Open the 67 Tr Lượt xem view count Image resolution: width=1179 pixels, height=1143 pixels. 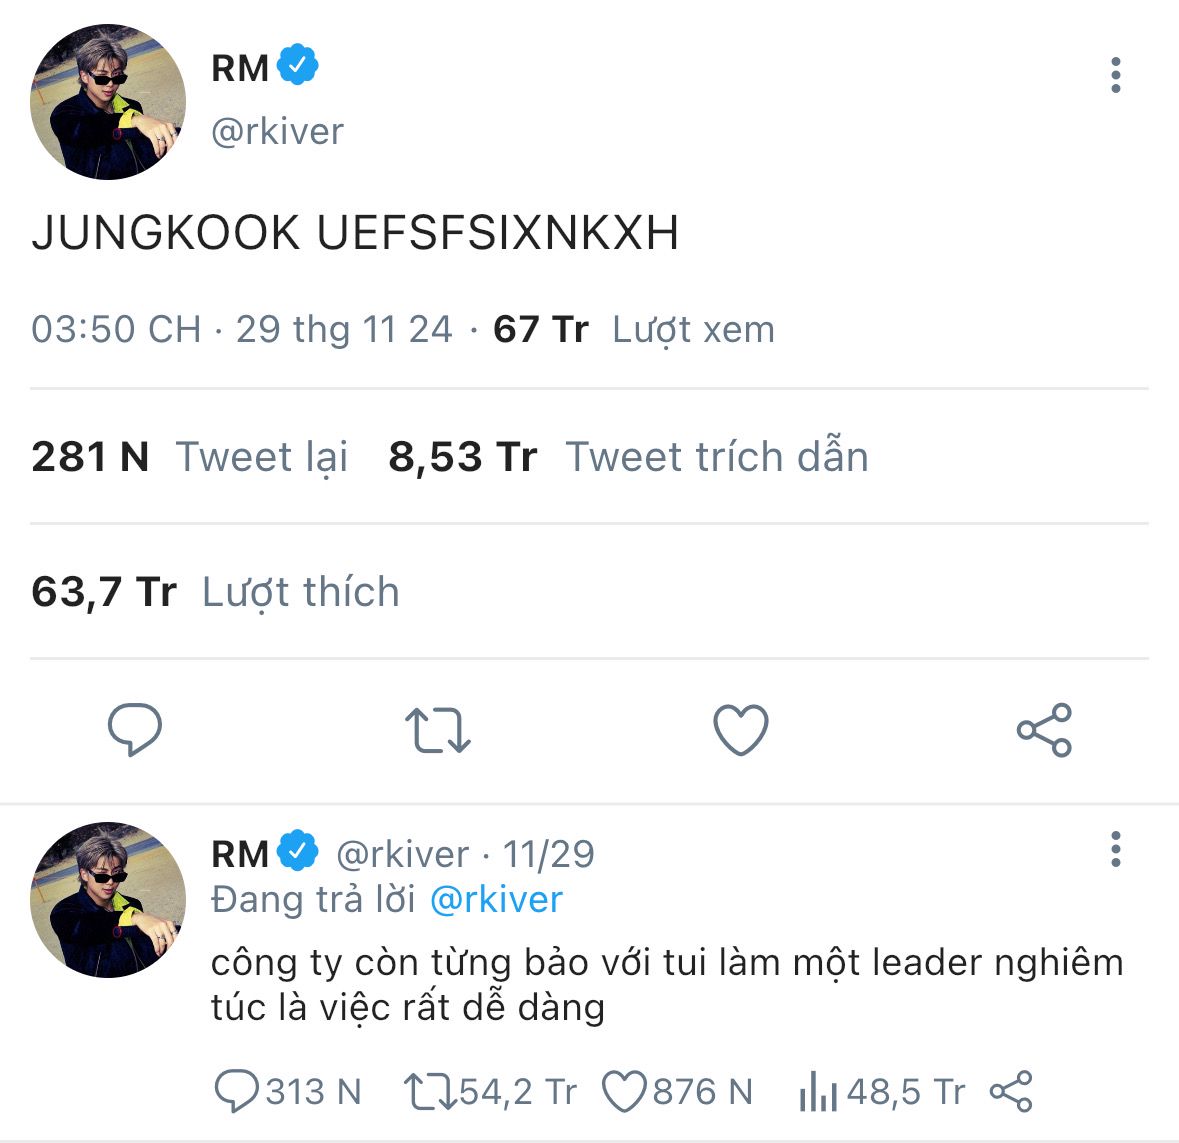[633, 329]
